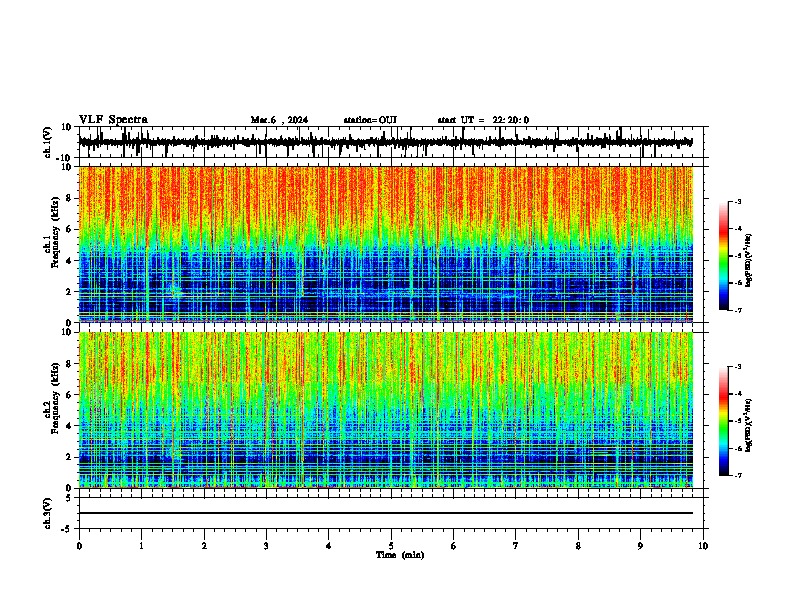Viewport: 792px width, 612px height.
Task: Click the "5" tick on ch.3(V) axis
Action: click(69, 497)
